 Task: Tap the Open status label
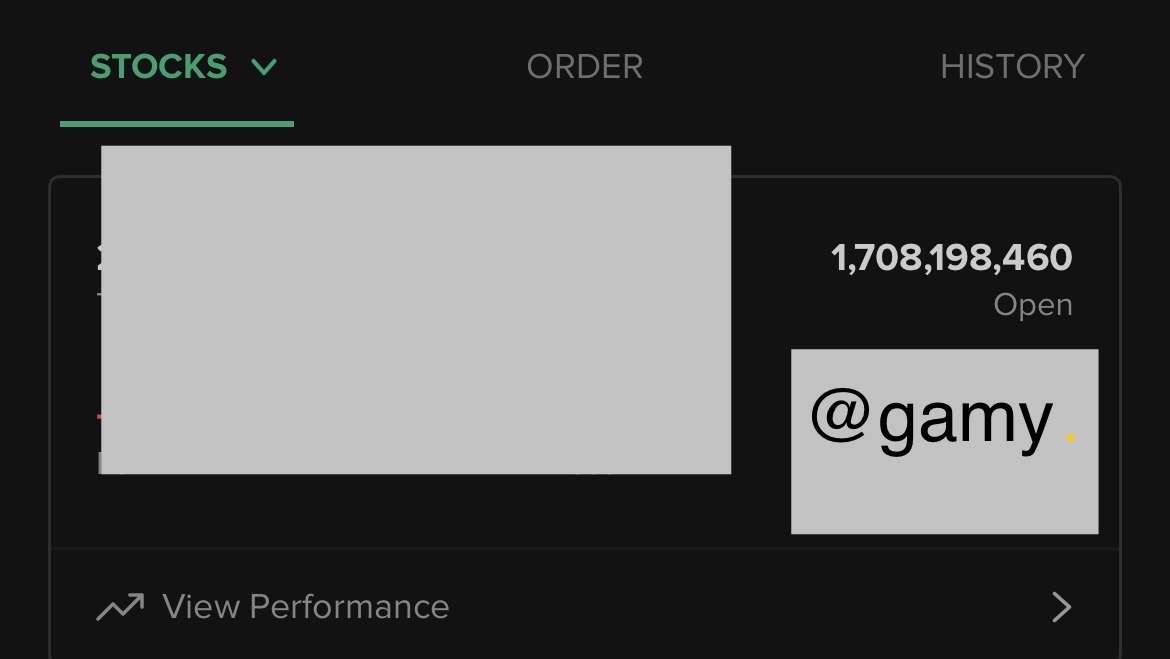coord(1032,305)
